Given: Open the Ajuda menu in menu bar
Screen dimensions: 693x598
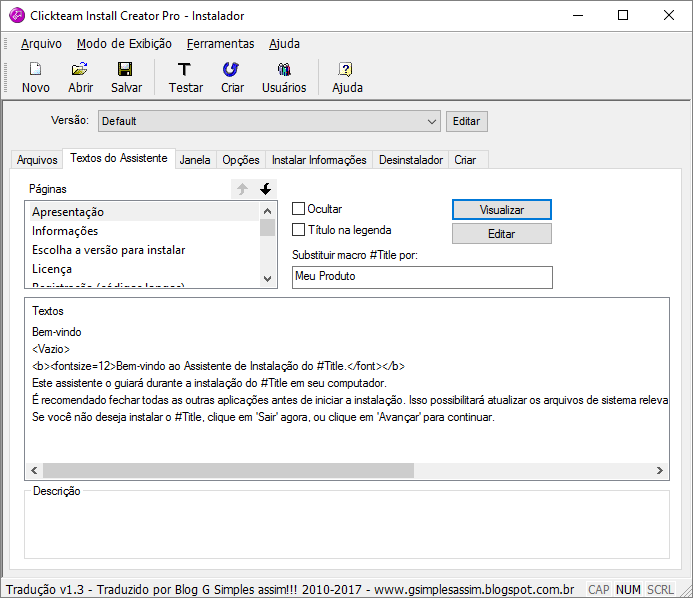Looking at the screenshot, I should point(285,44).
